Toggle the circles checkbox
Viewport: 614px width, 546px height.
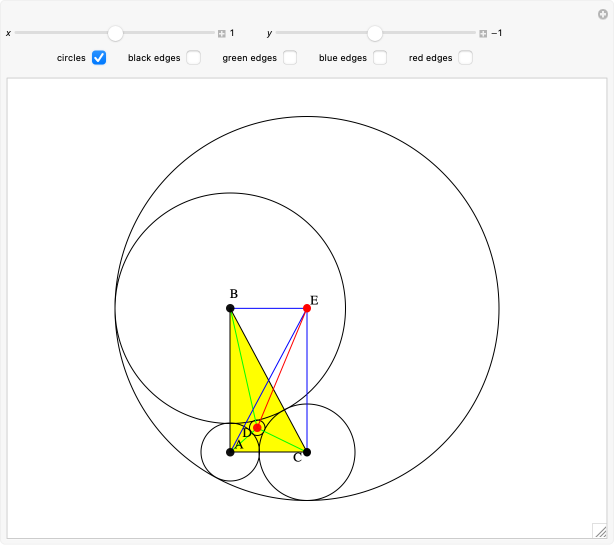click(99, 58)
